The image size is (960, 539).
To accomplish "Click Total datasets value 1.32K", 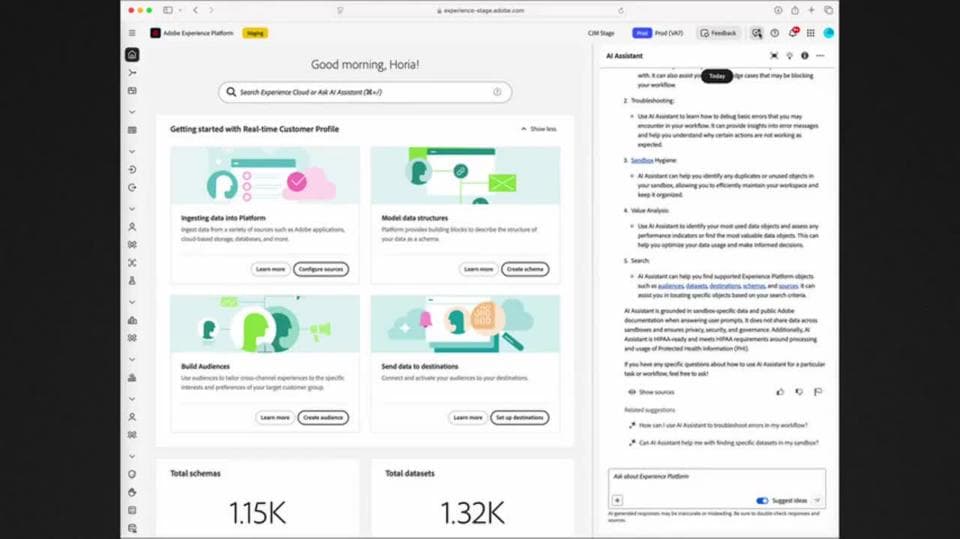I will 472,513.
